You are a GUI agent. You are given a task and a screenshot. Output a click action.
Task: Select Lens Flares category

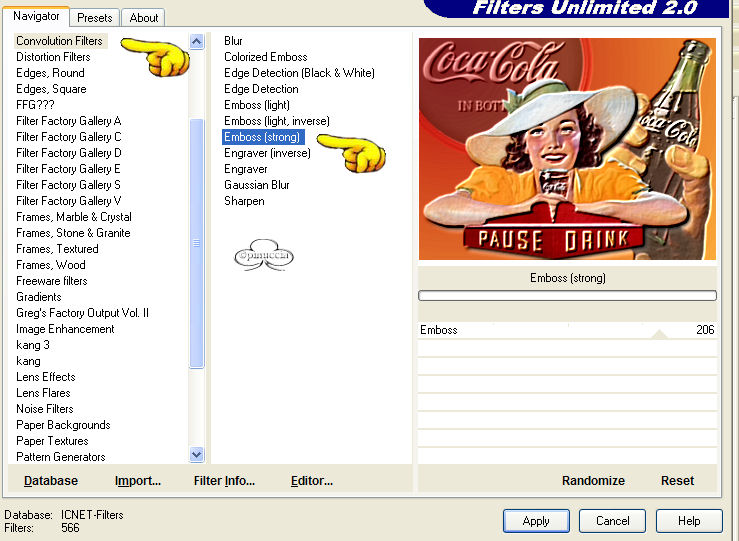pyautogui.click(x=43, y=393)
